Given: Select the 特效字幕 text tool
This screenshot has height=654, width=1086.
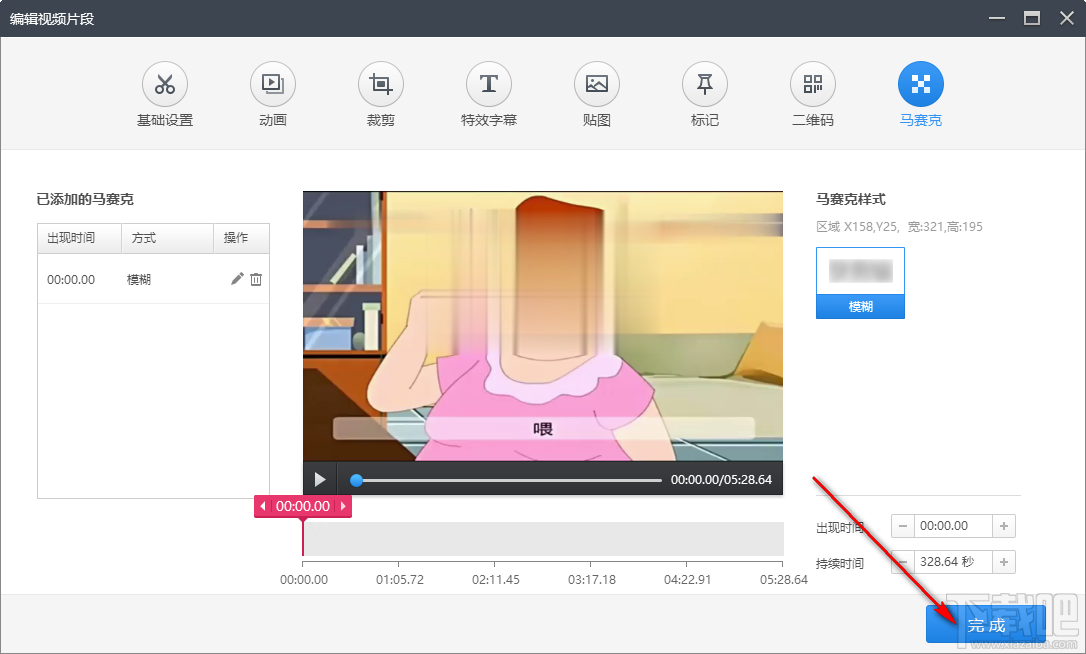Looking at the screenshot, I should point(489,85).
